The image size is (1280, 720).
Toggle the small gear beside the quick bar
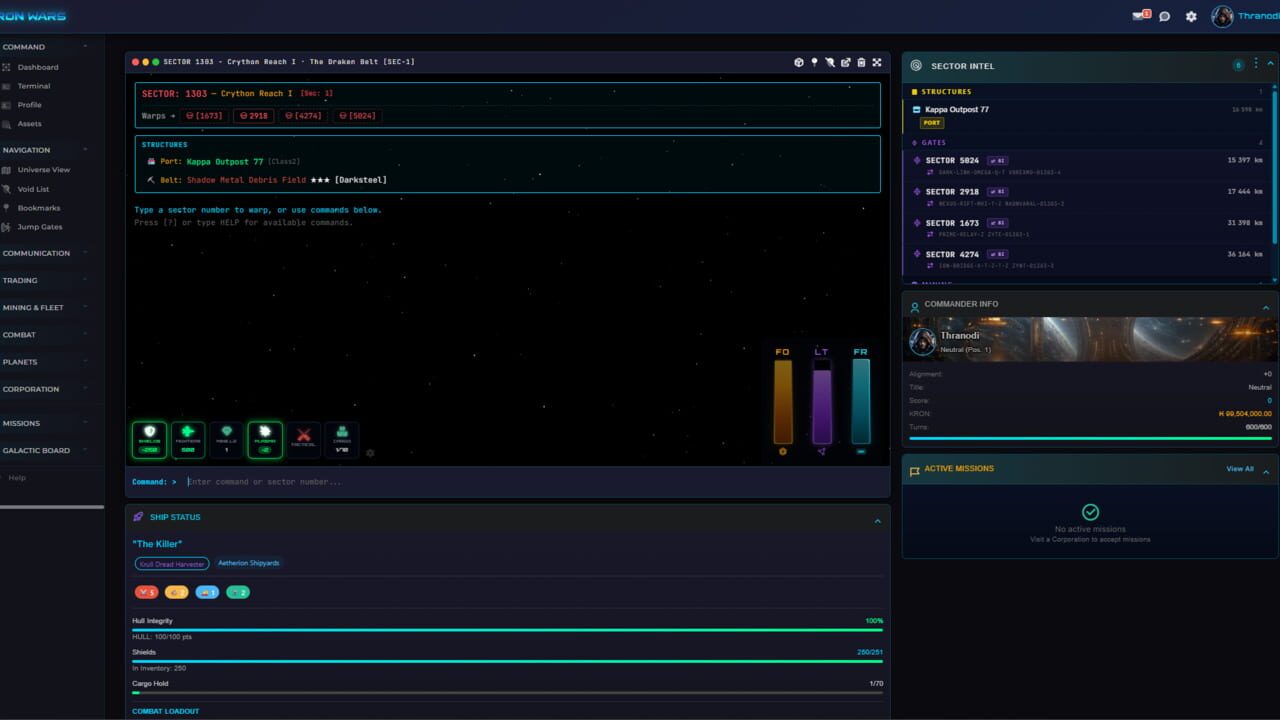(x=370, y=453)
